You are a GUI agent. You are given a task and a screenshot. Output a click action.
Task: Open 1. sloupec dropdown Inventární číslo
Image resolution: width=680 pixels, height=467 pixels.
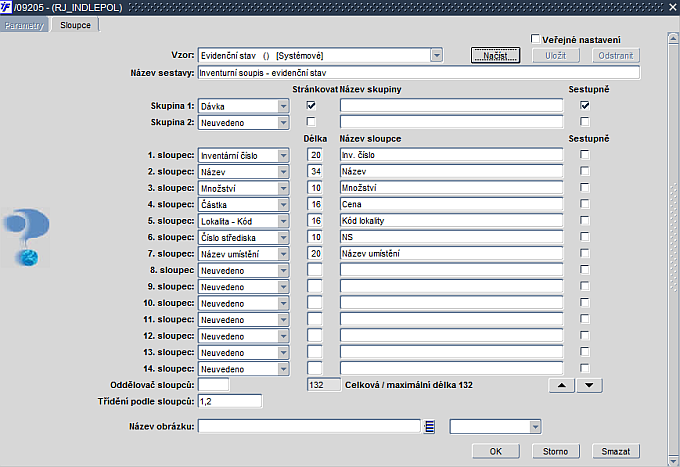(283, 156)
